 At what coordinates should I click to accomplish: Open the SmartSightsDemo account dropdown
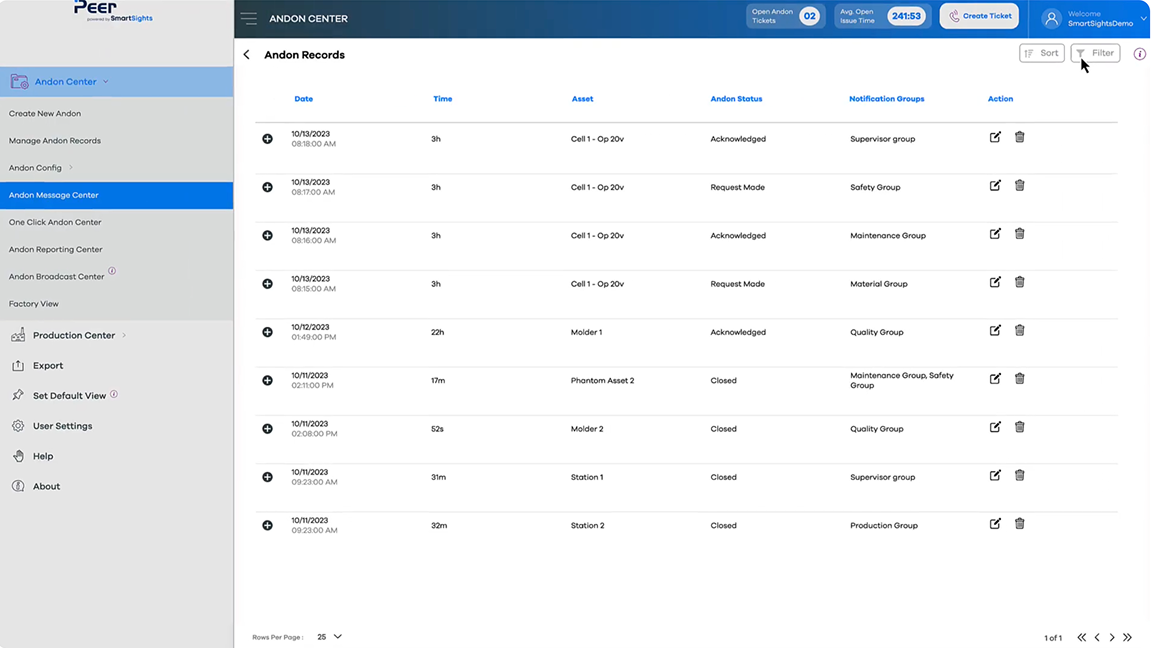pos(1144,18)
